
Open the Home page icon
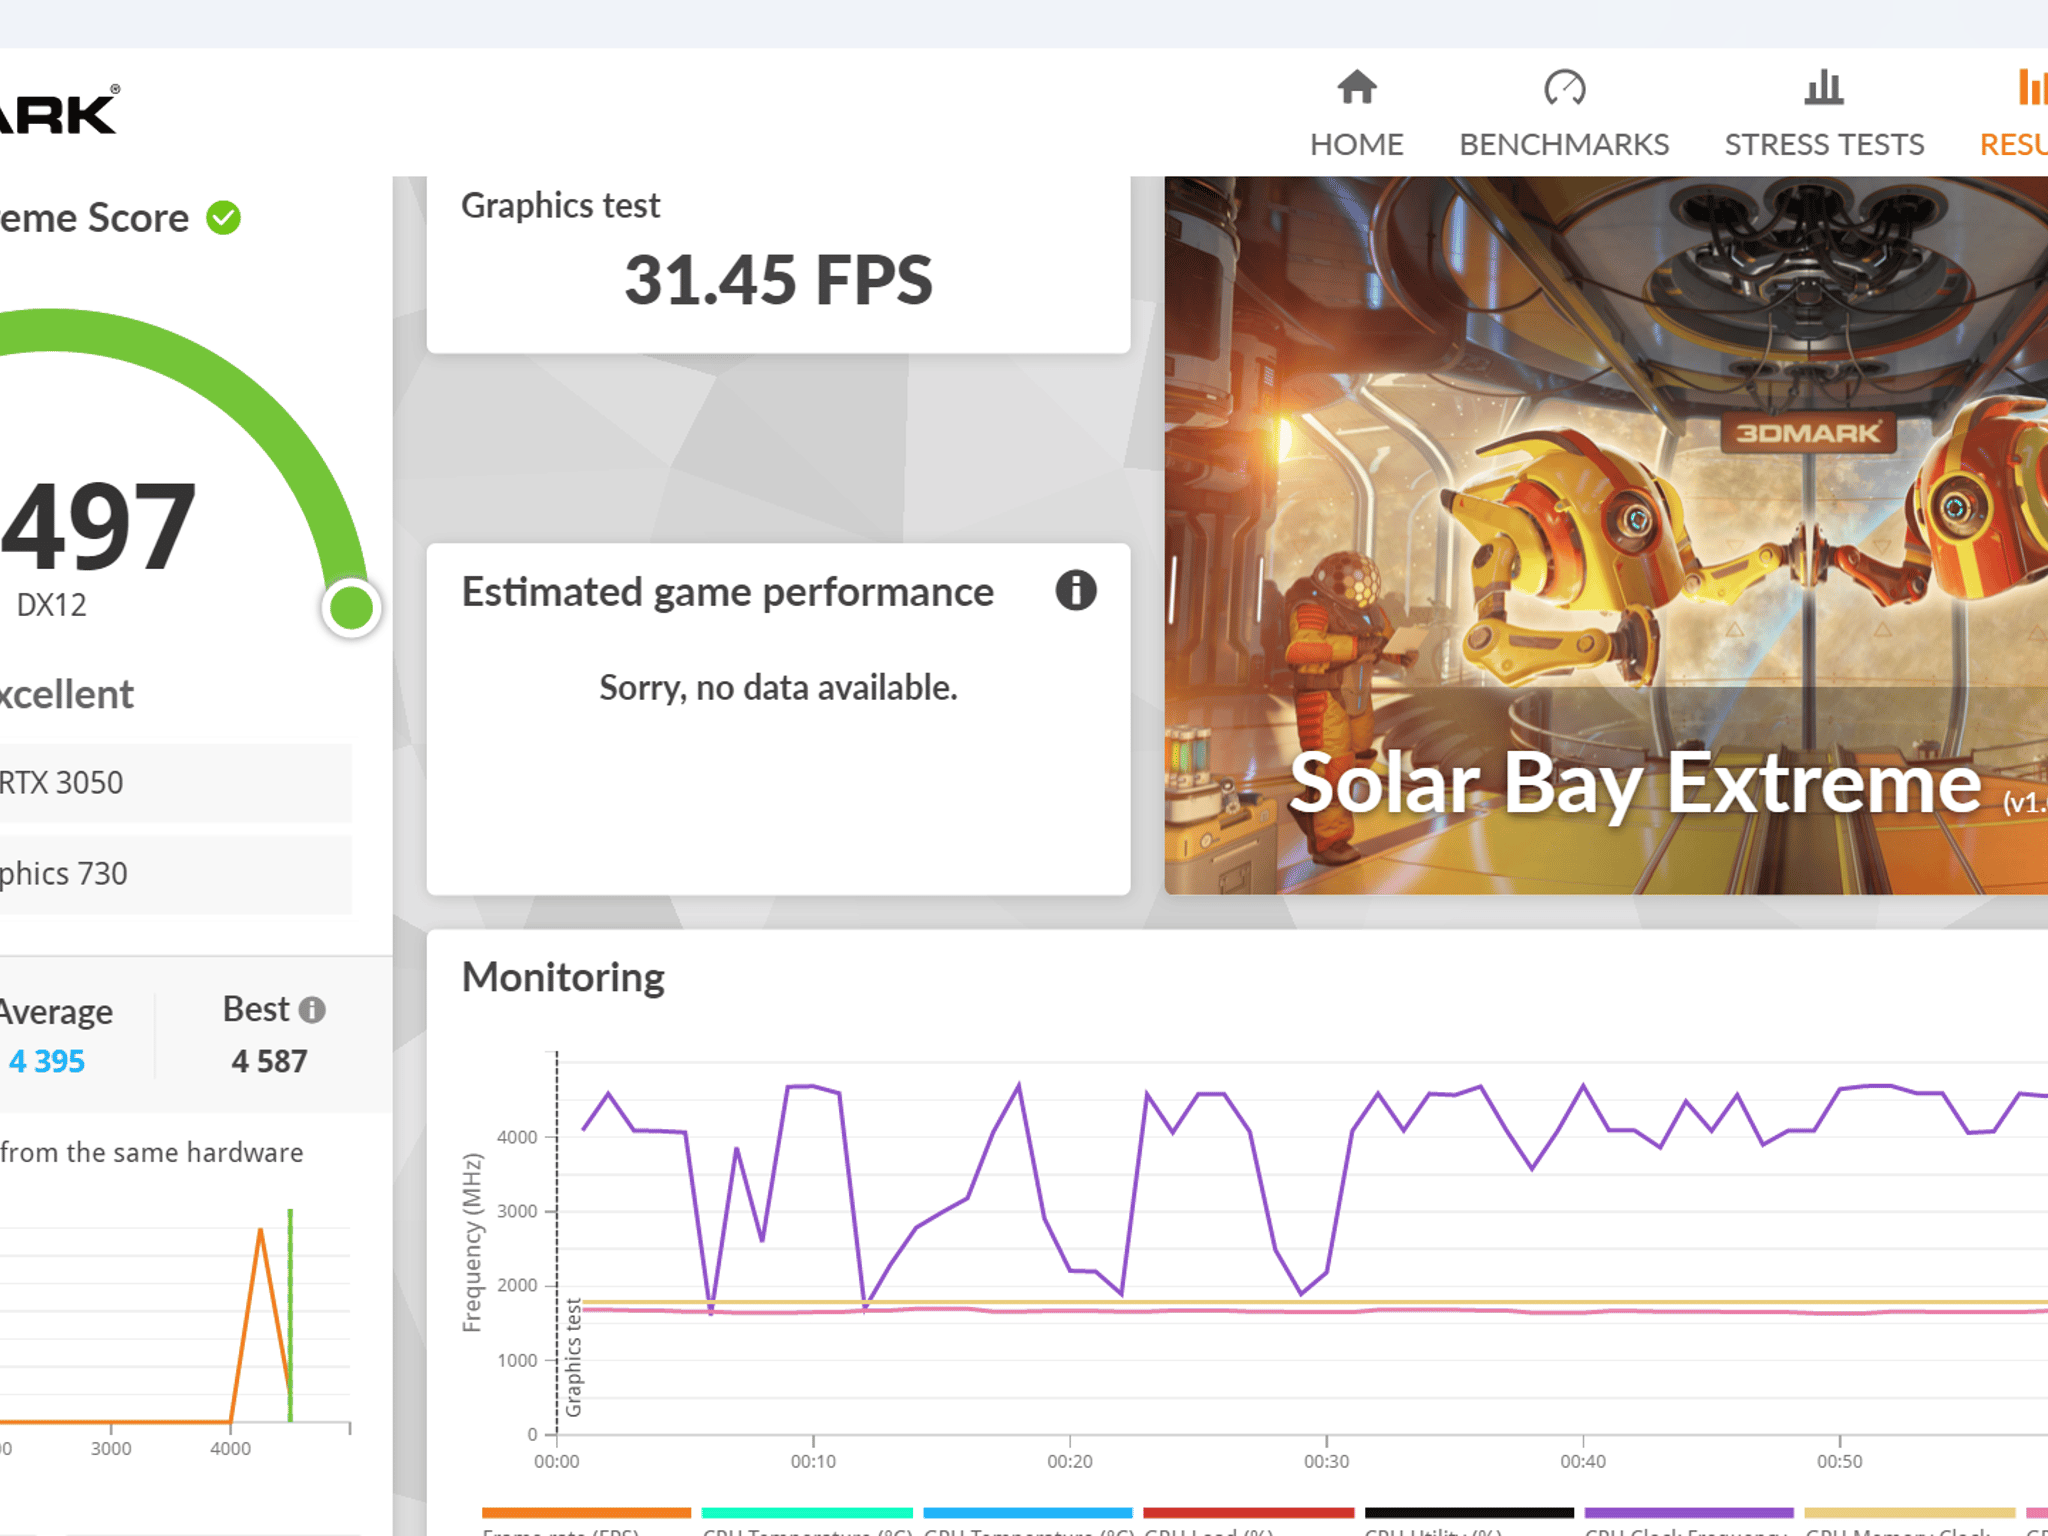1356,88
